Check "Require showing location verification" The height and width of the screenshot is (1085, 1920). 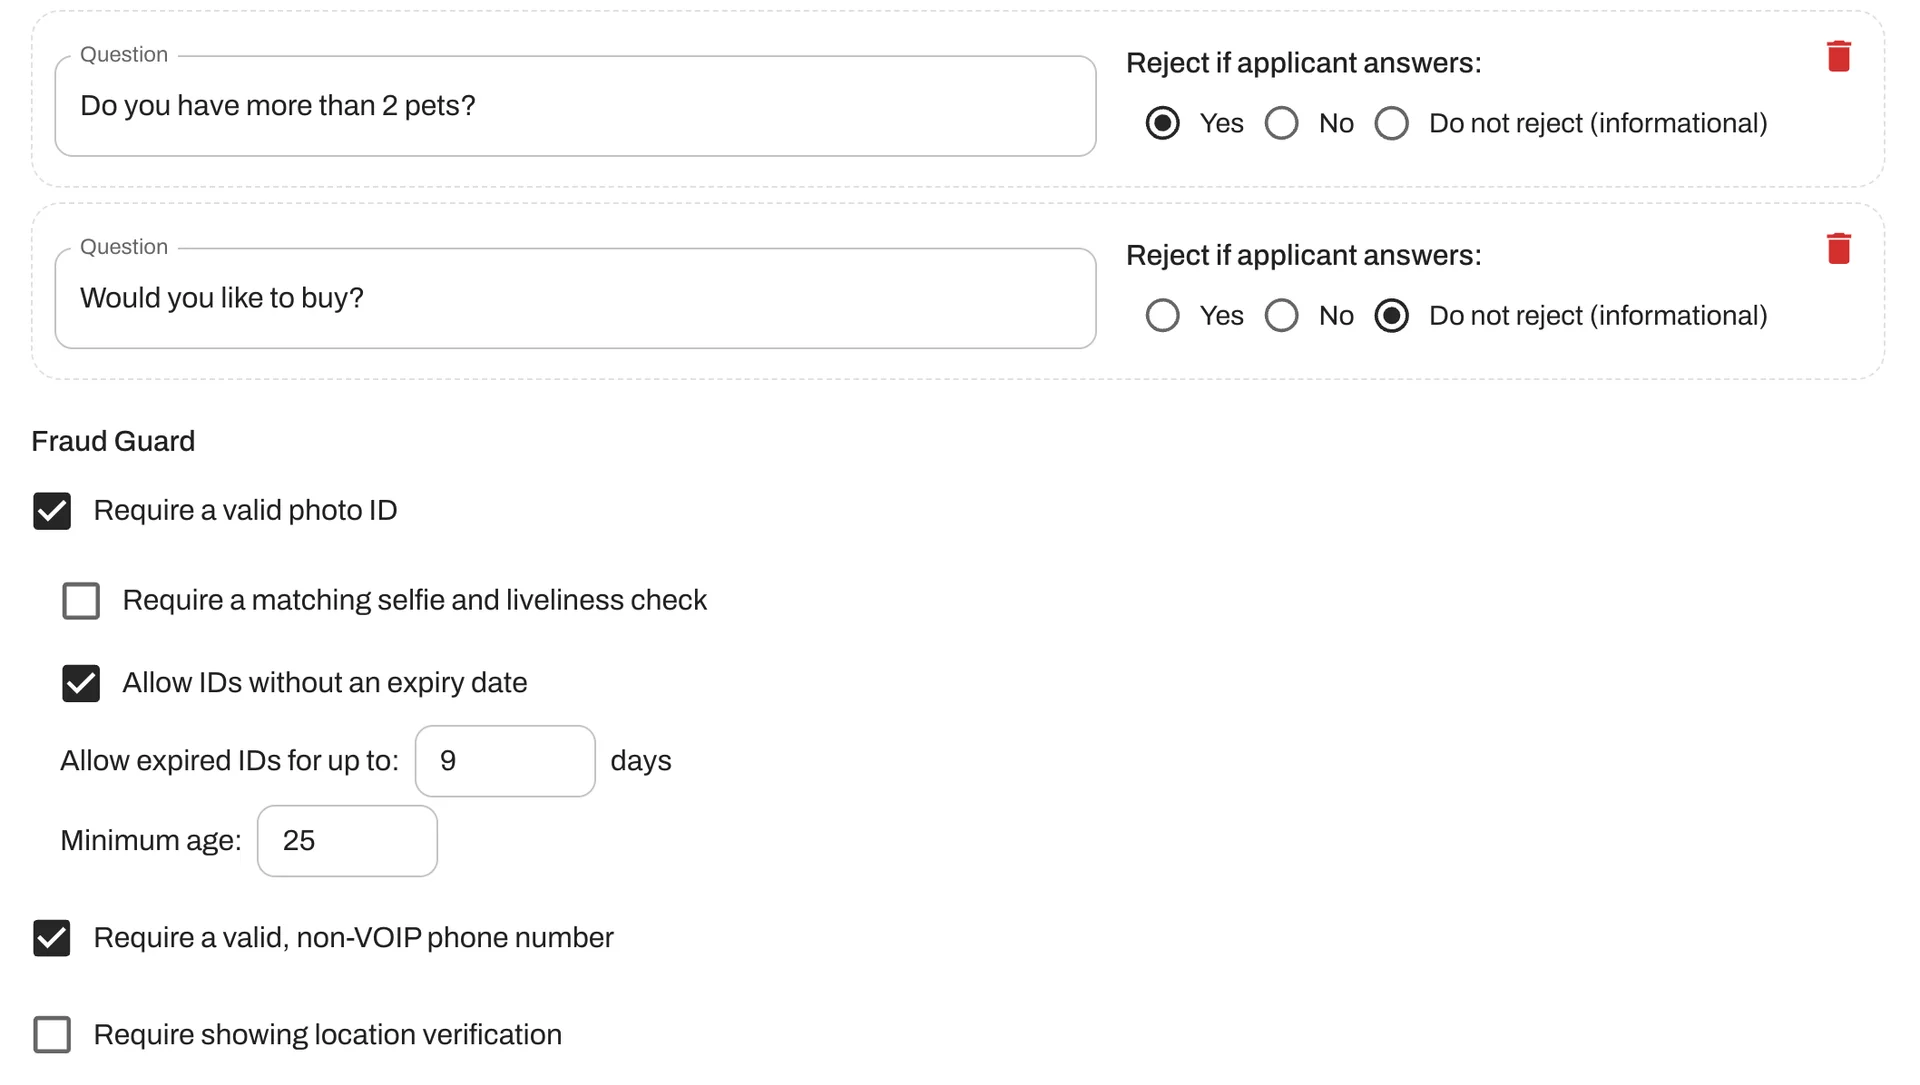[x=52, y=1035]
